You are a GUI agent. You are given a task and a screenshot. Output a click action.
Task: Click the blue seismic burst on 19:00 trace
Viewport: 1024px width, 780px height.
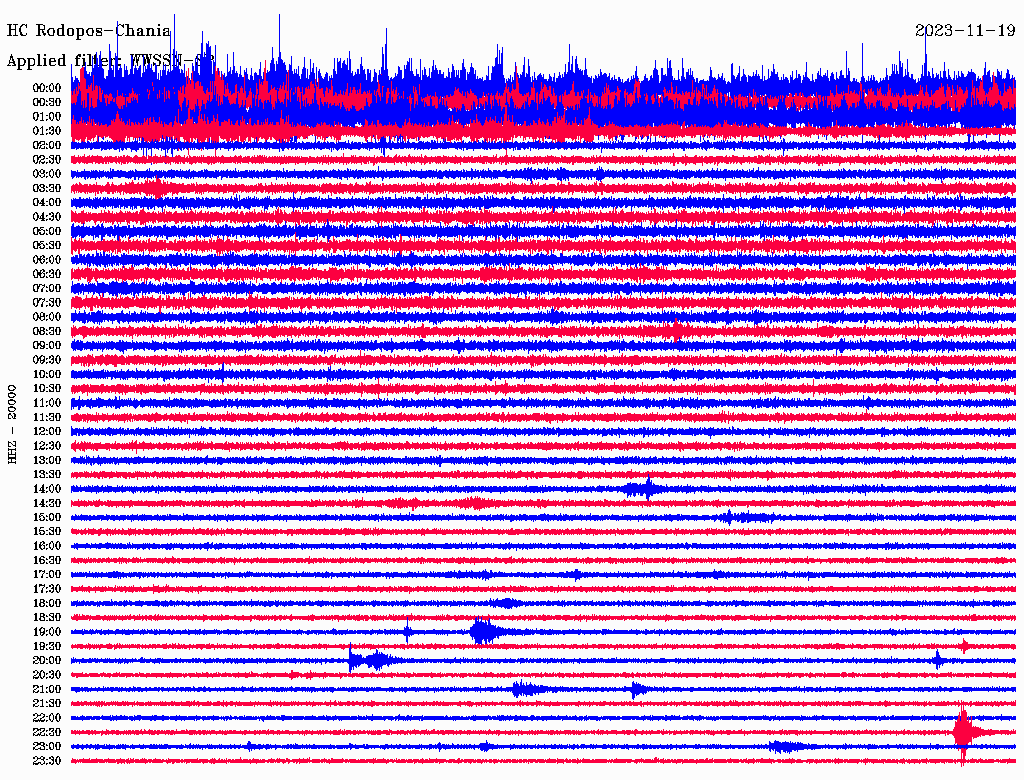click(485, 632)
